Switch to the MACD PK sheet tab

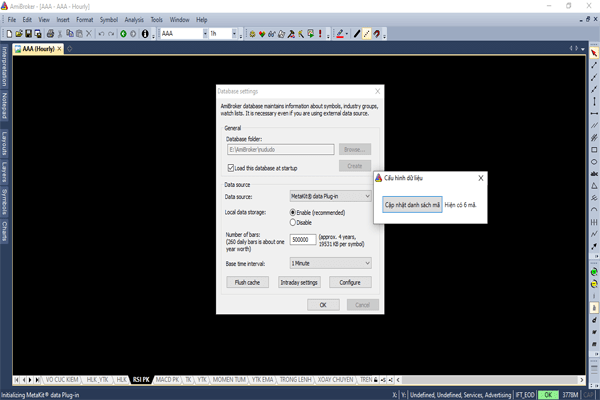[x=167, y=380]
